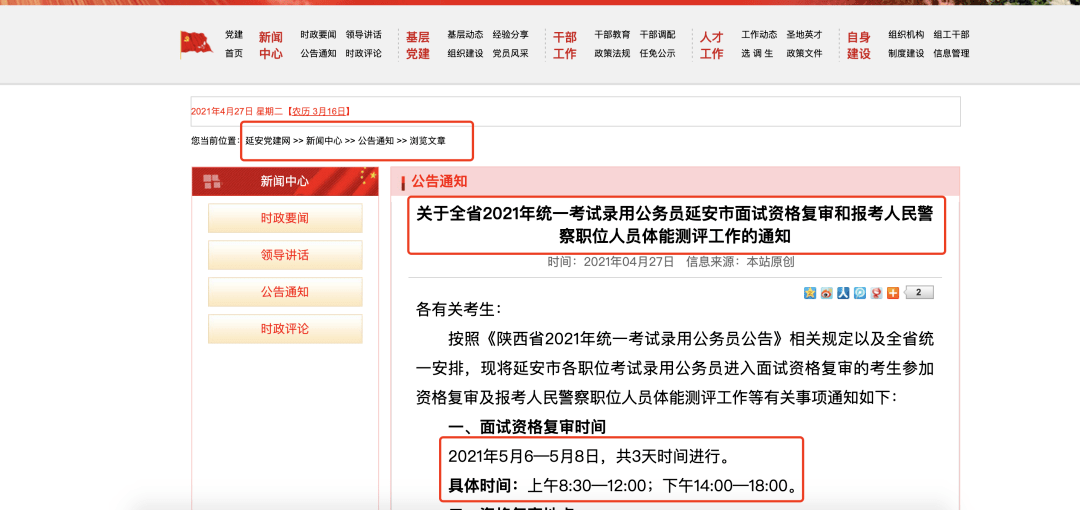Screen dimensions: 1080x510
Task: Open 基层动态 link
Action: [465, 34]
